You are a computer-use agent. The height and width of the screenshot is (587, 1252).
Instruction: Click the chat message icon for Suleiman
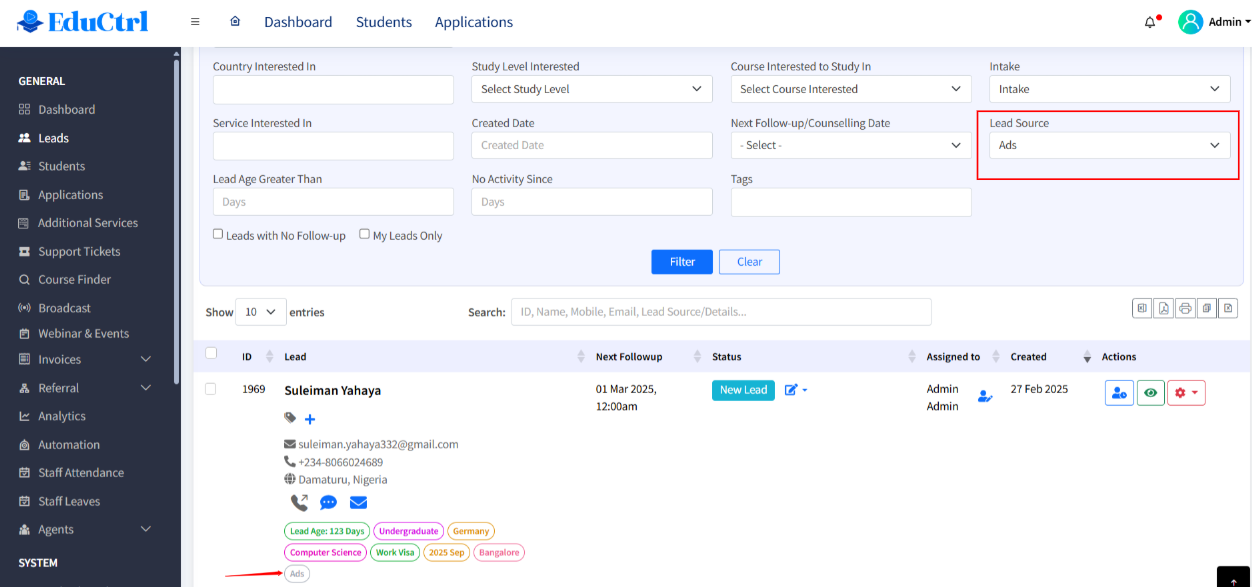pos(328,503)
